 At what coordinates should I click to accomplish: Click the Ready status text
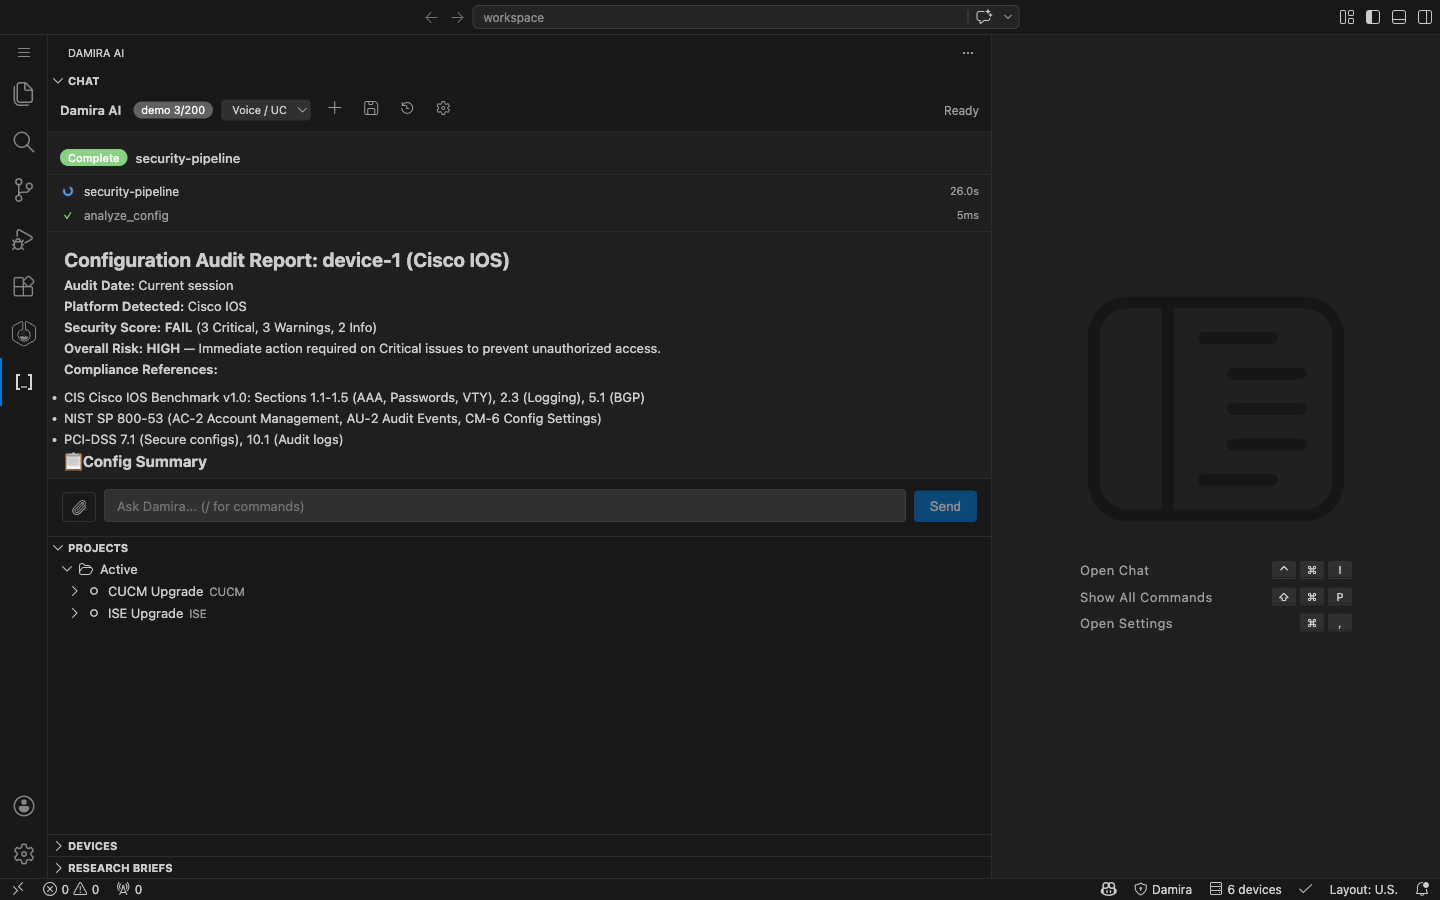961,111
